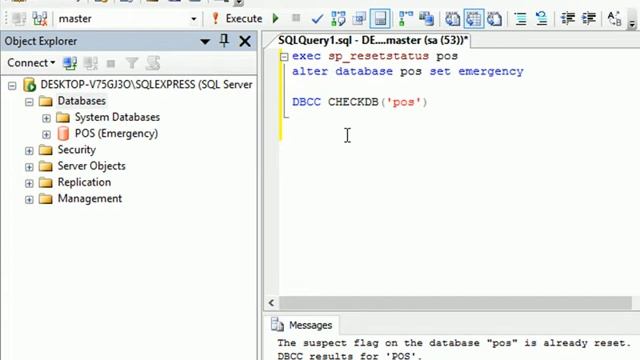Close the Object Explorer panel
The width and height of the screenshot is (640, 360).
coord(245,41)
